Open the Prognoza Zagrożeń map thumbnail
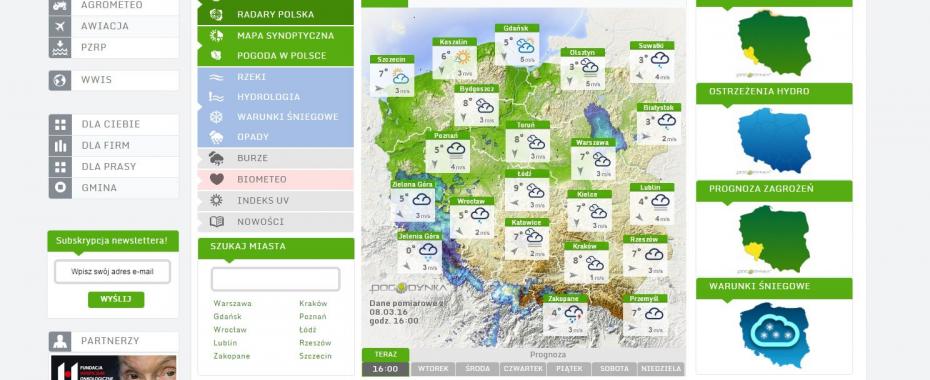The width and height of the screenshot is (930, 380). click(774, 238)
